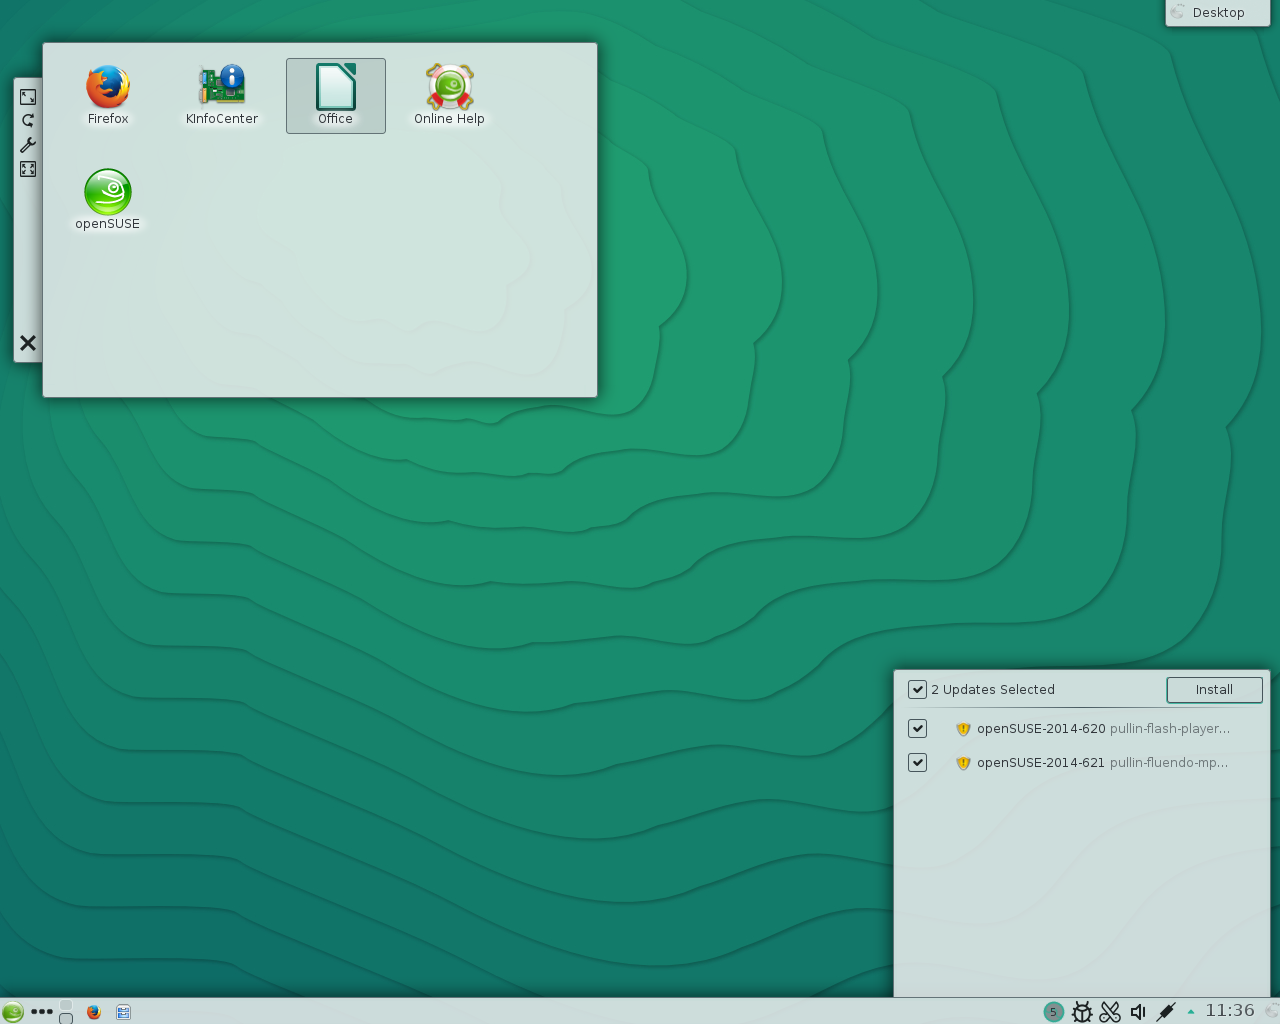
Task: Open folder view settings wrench icon
Action: click(x=28, y=145)
